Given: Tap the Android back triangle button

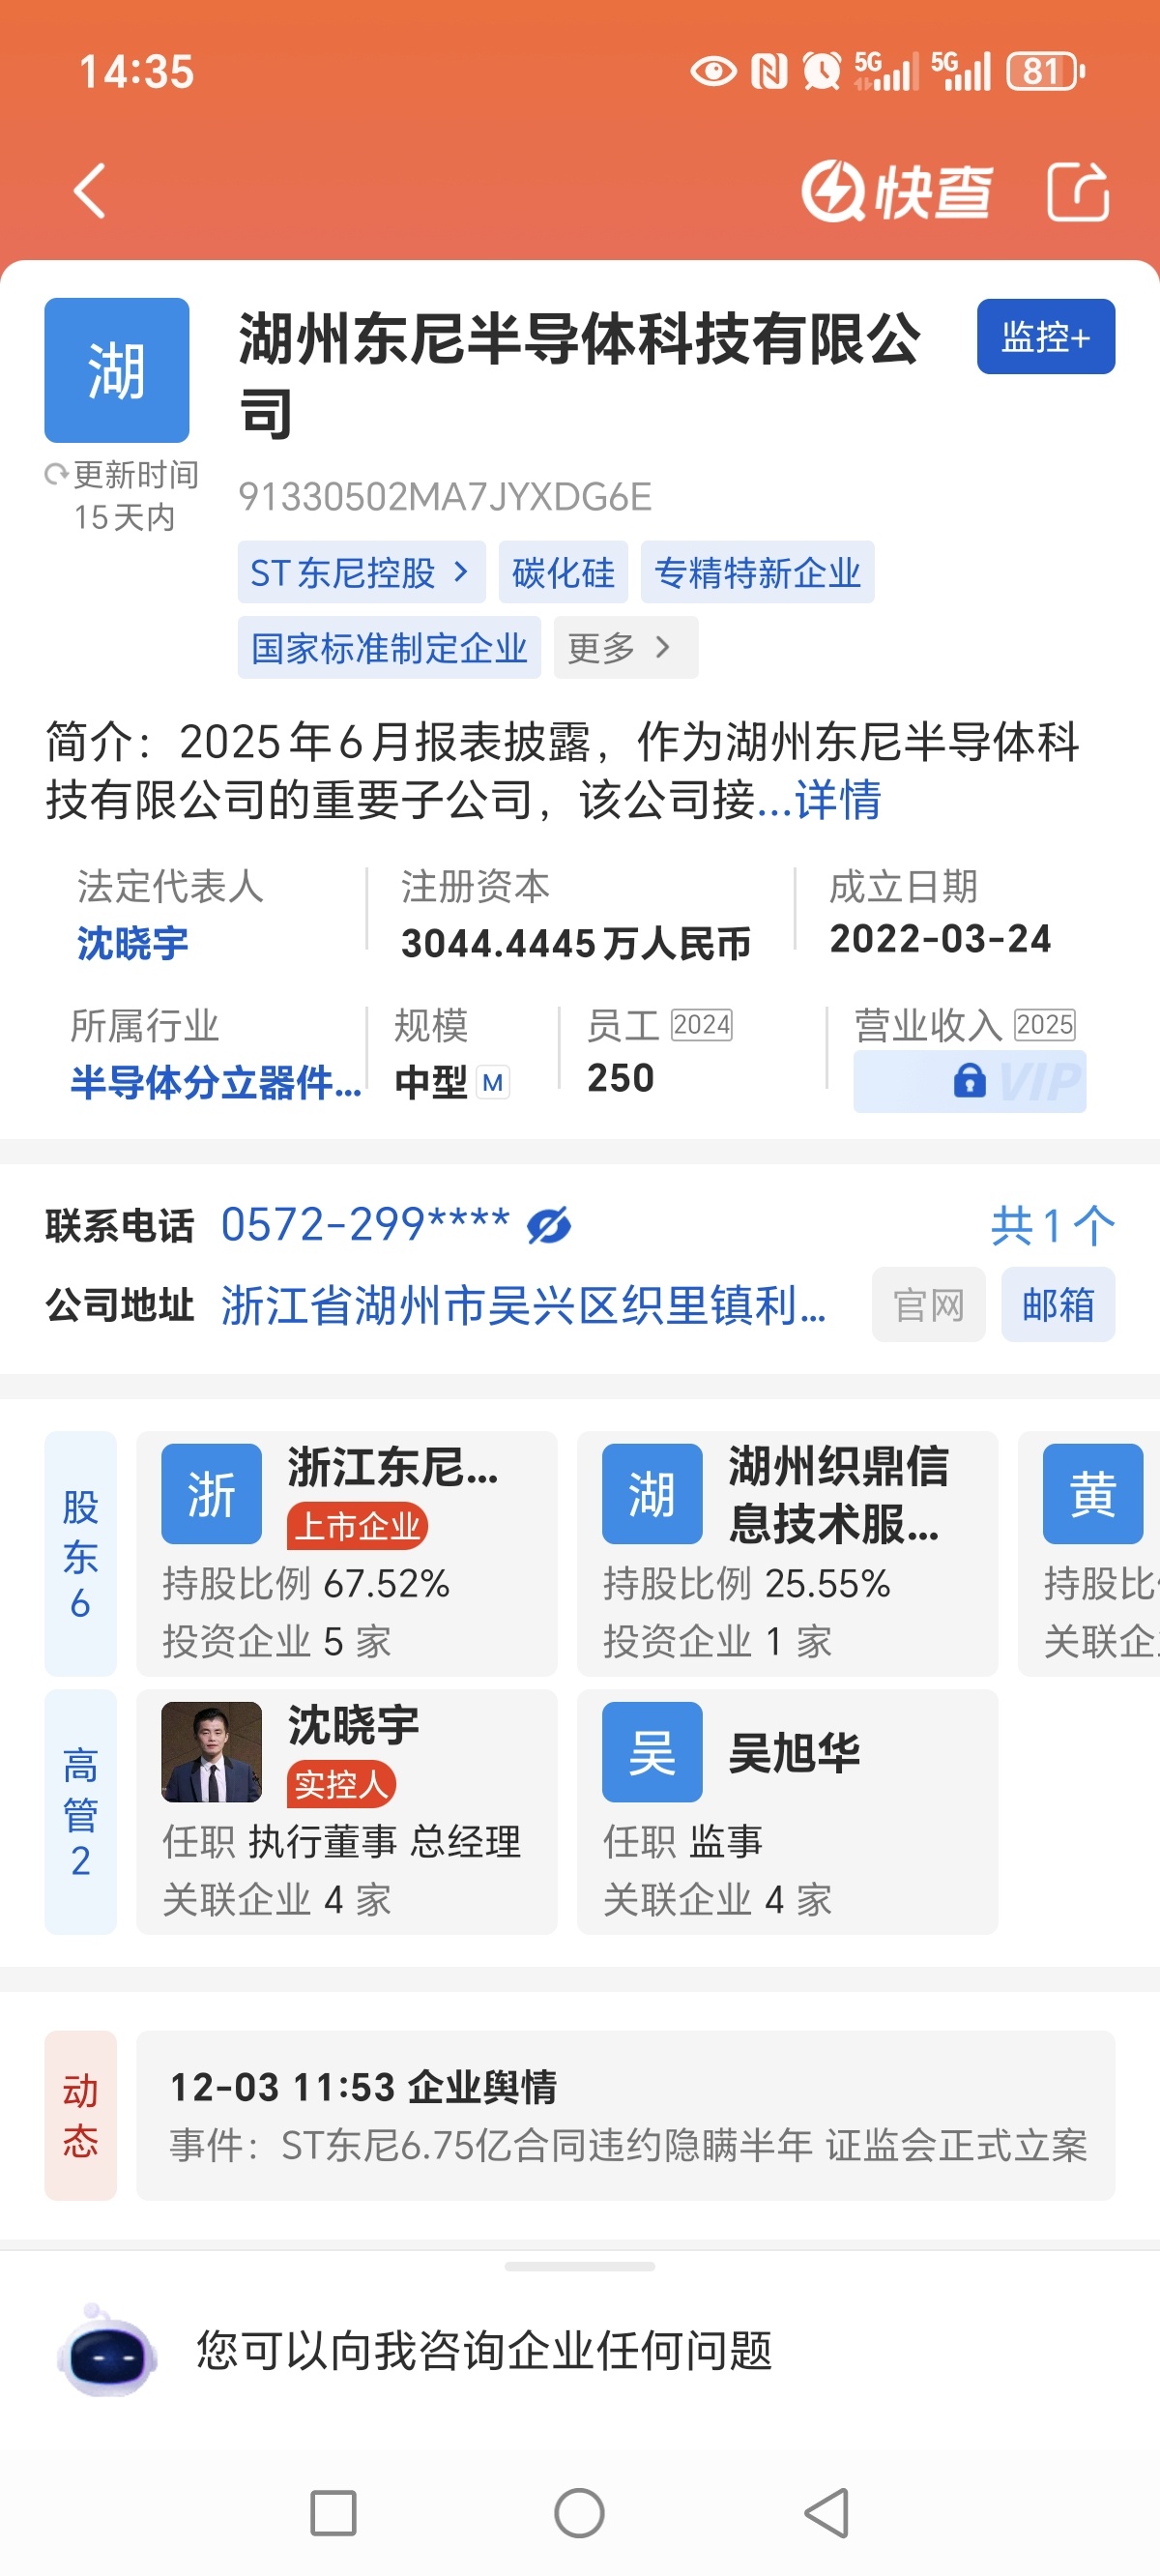Looking at the screenshot, I should [828, 2513].
